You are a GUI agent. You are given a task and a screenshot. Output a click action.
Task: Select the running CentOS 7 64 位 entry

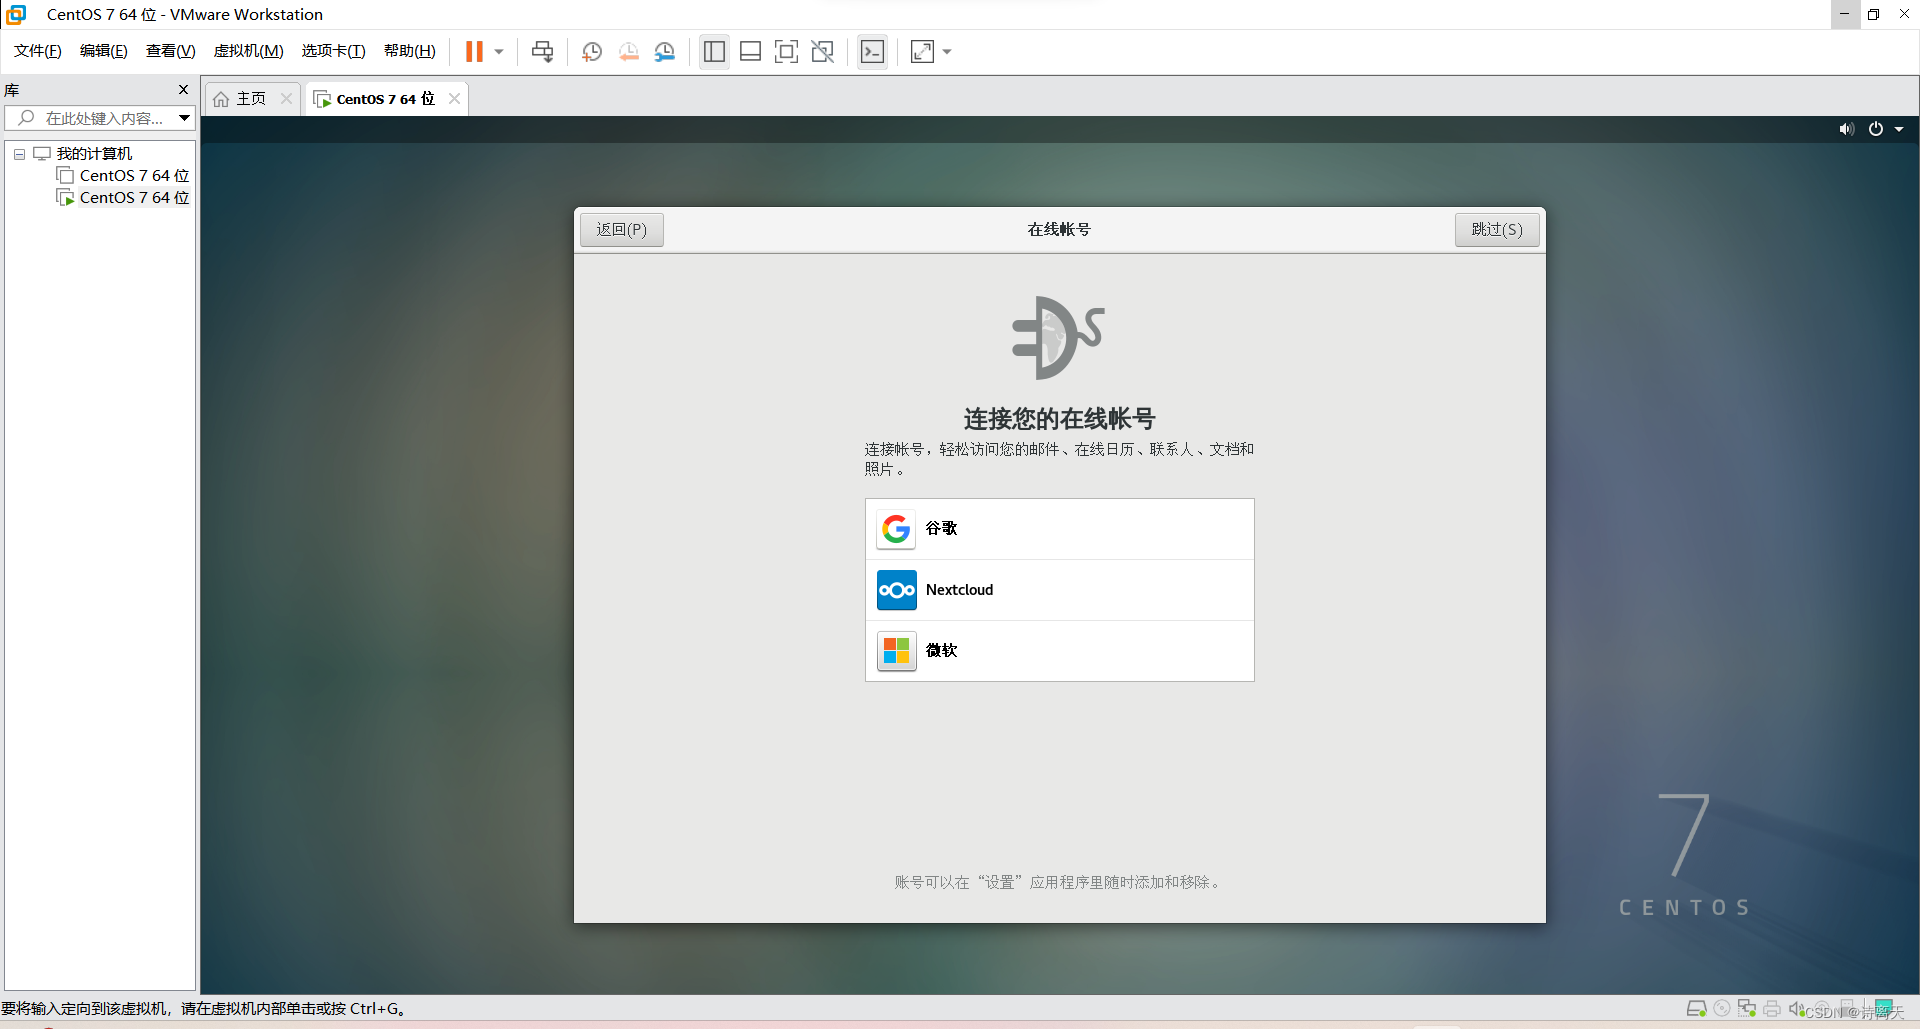coord(134,197)
